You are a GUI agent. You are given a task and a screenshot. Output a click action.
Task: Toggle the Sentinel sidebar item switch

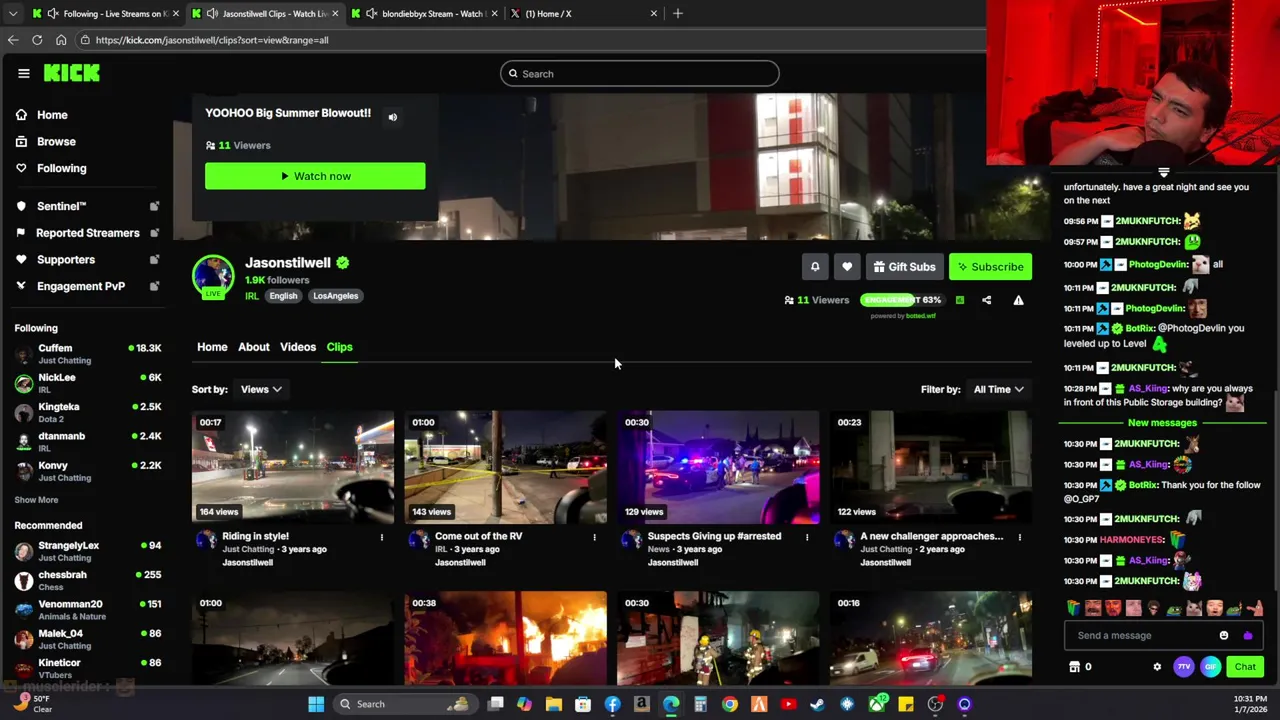[x=154, y=206]
